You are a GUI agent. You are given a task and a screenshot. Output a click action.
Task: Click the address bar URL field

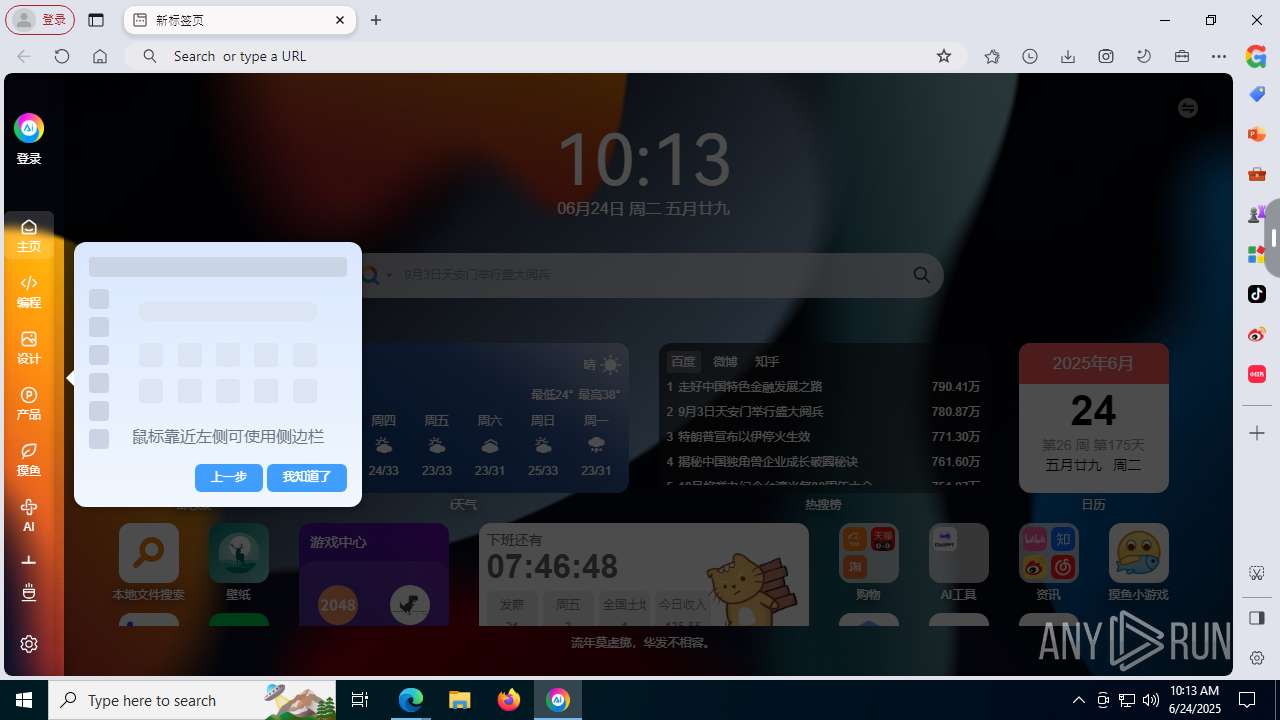coord(545,56)
